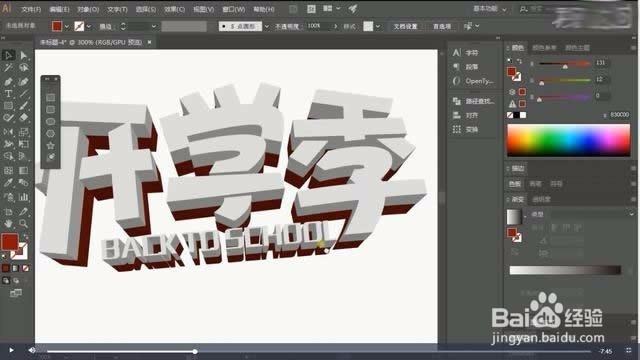Swap fill and stroke in toolbar
The width and height of the screenshot is (640, 360).
tap(25, 237)
